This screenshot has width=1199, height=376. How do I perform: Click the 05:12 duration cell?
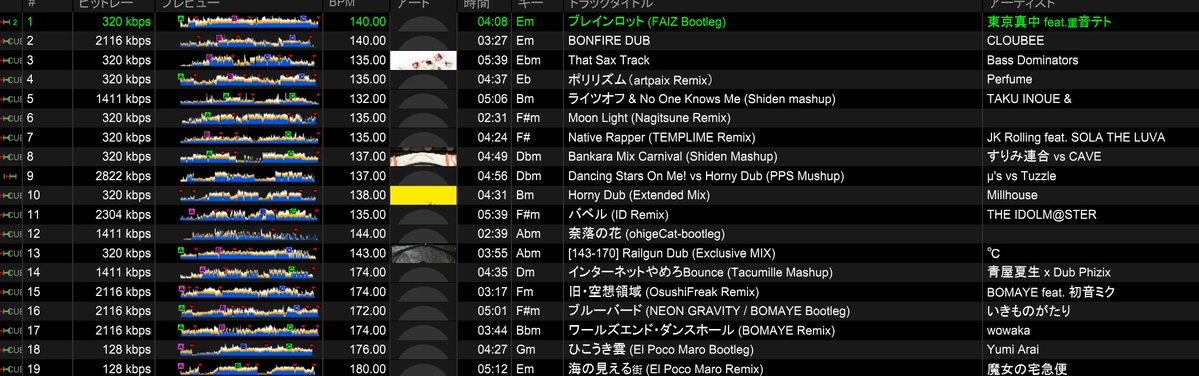click(491, 369)
